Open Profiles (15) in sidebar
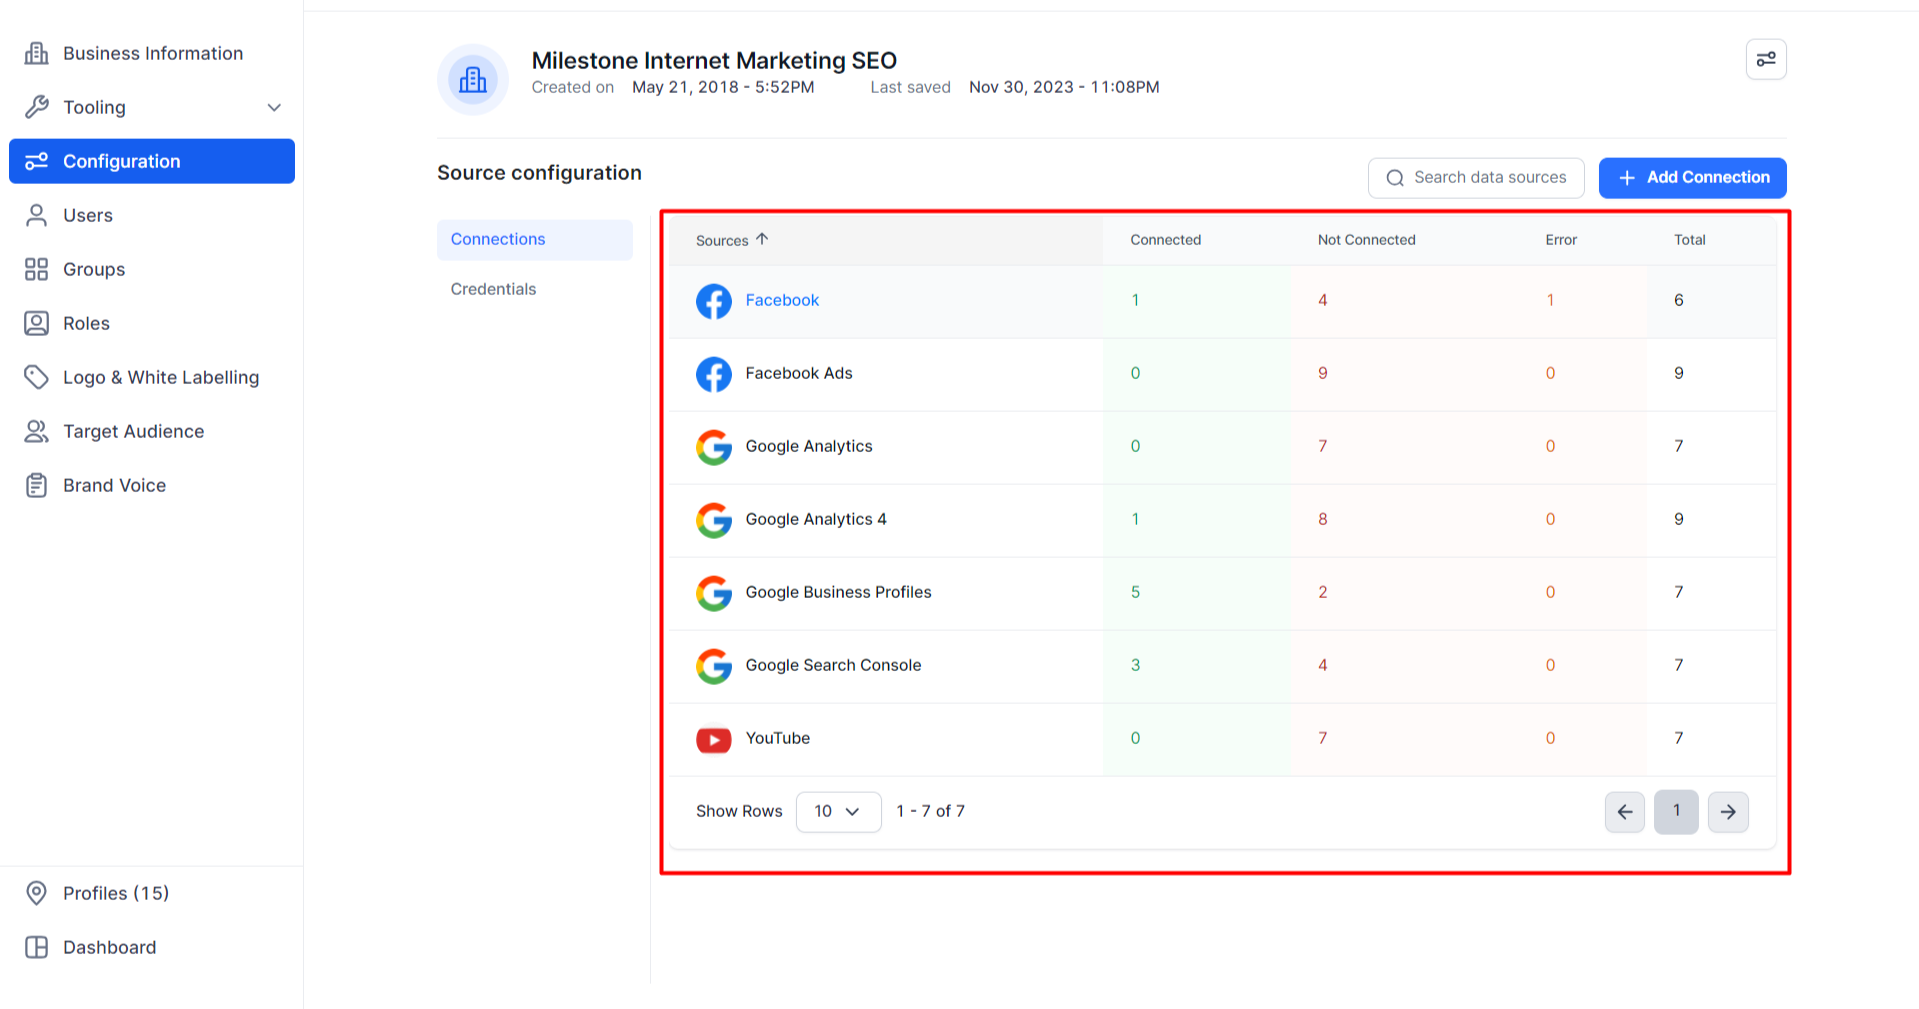Screen dimensions: 1919x1009 [x=152, y=893]
